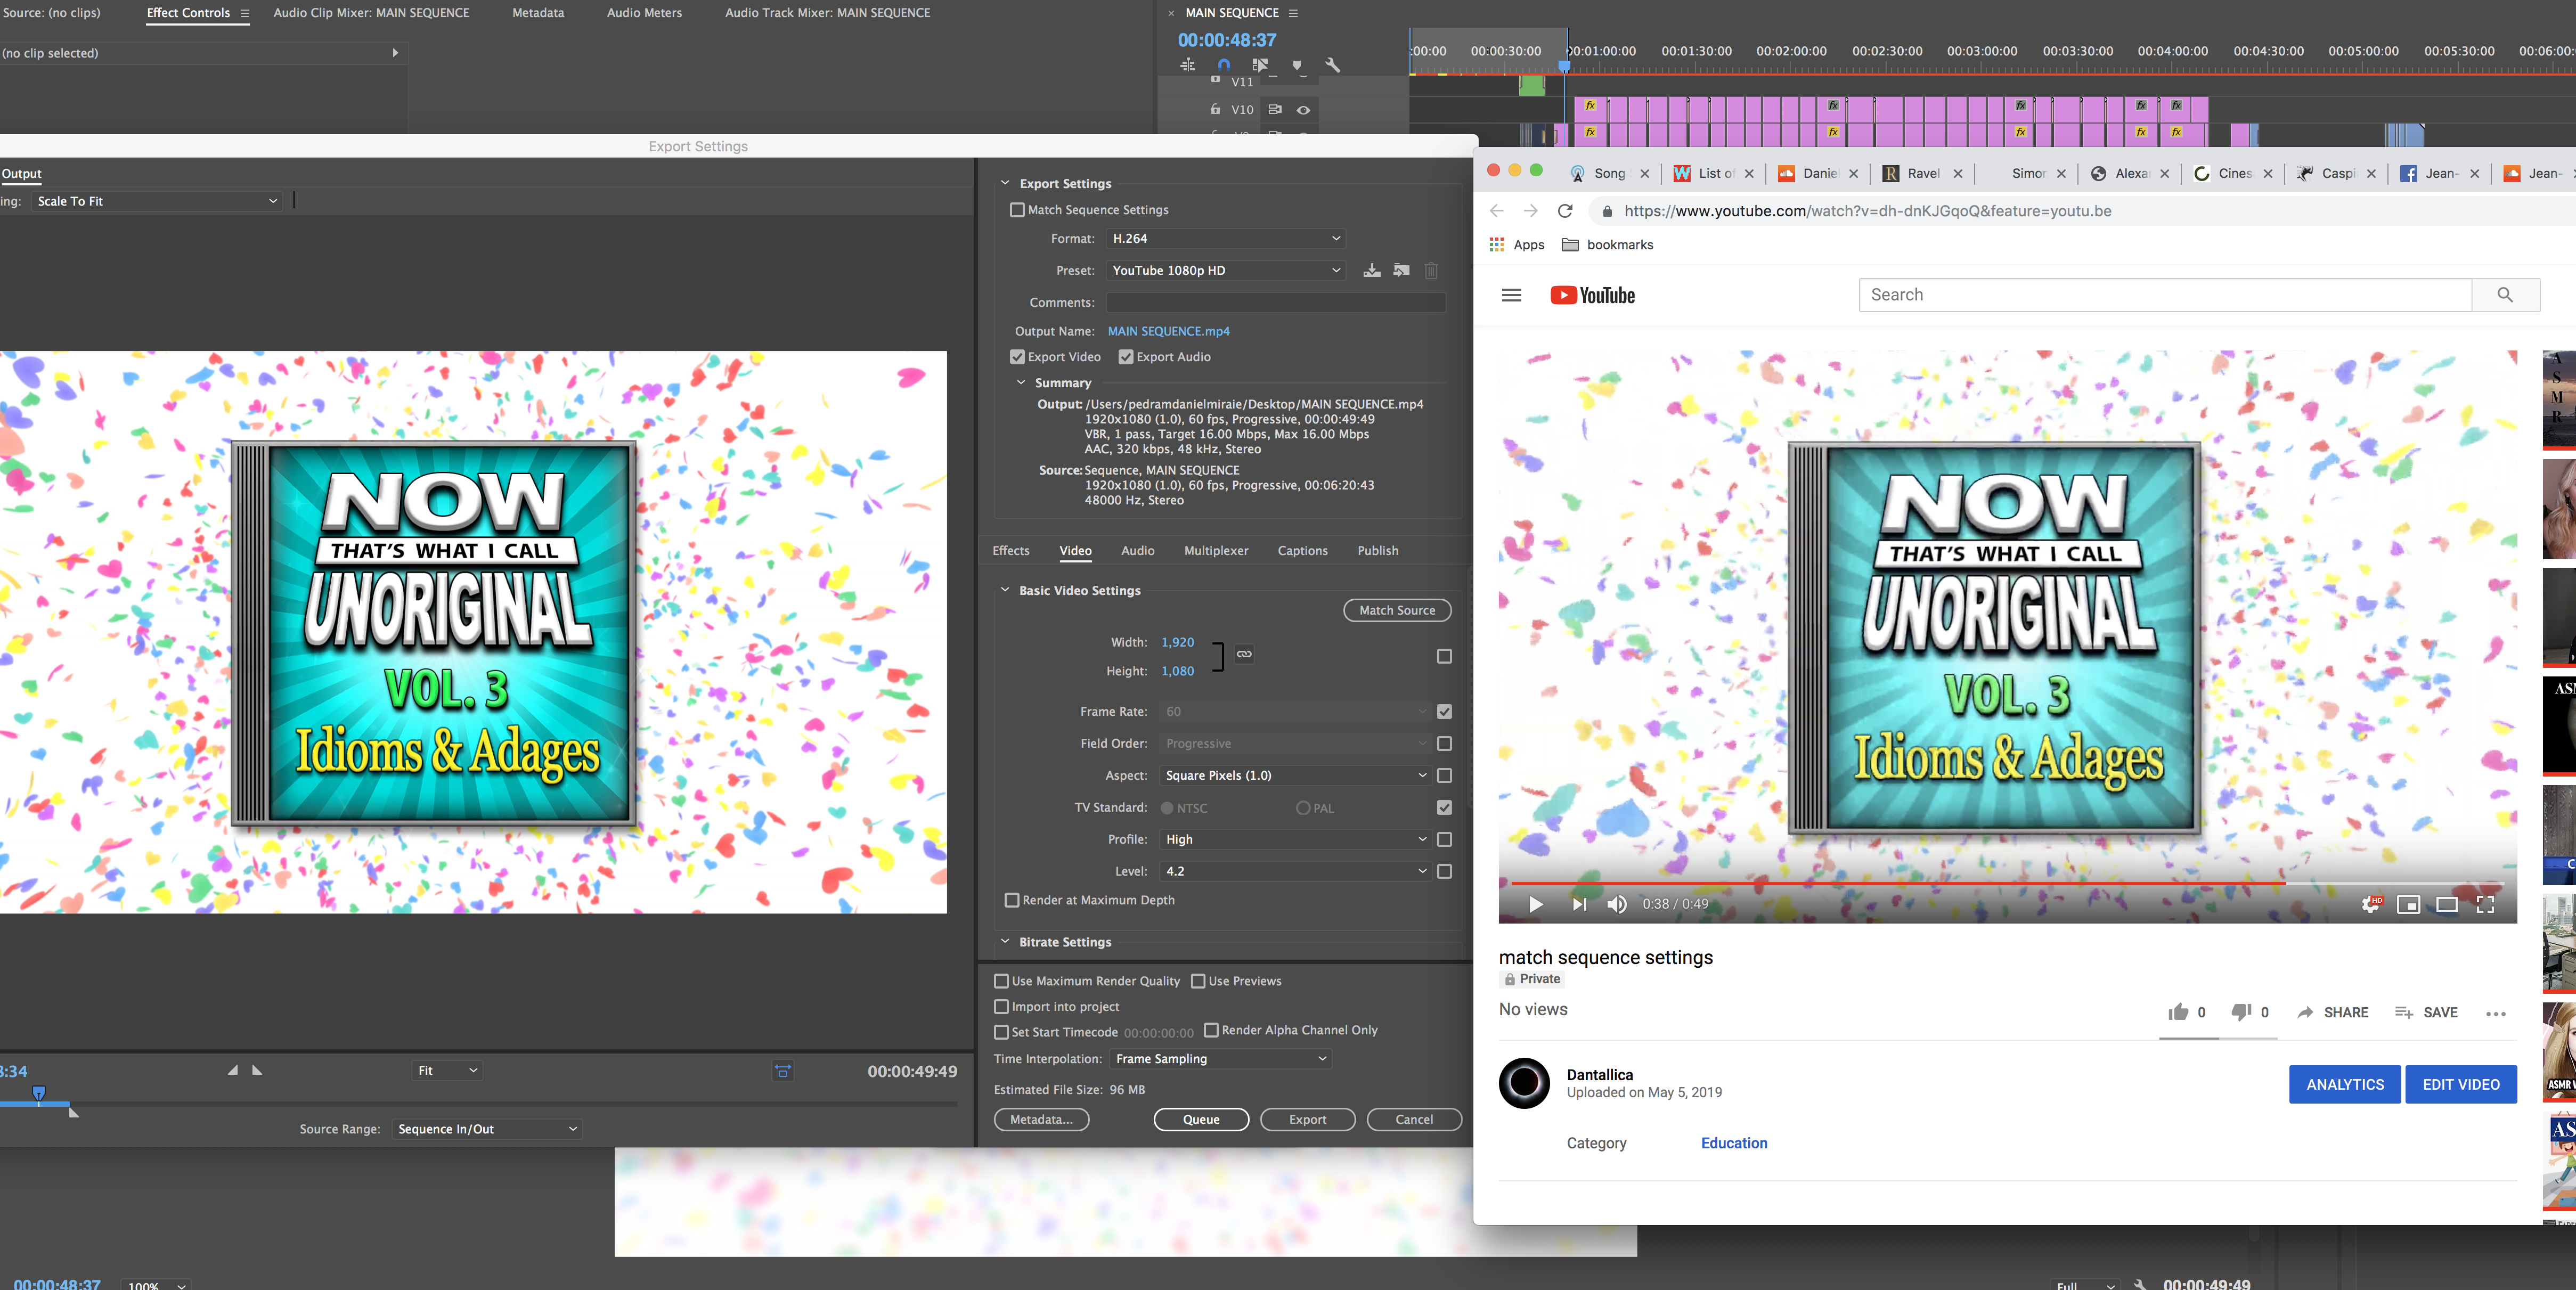Open the Format H.264 dropdown
The width and height of the screenshot is (2576, 1290).
tap(1225, 239)
